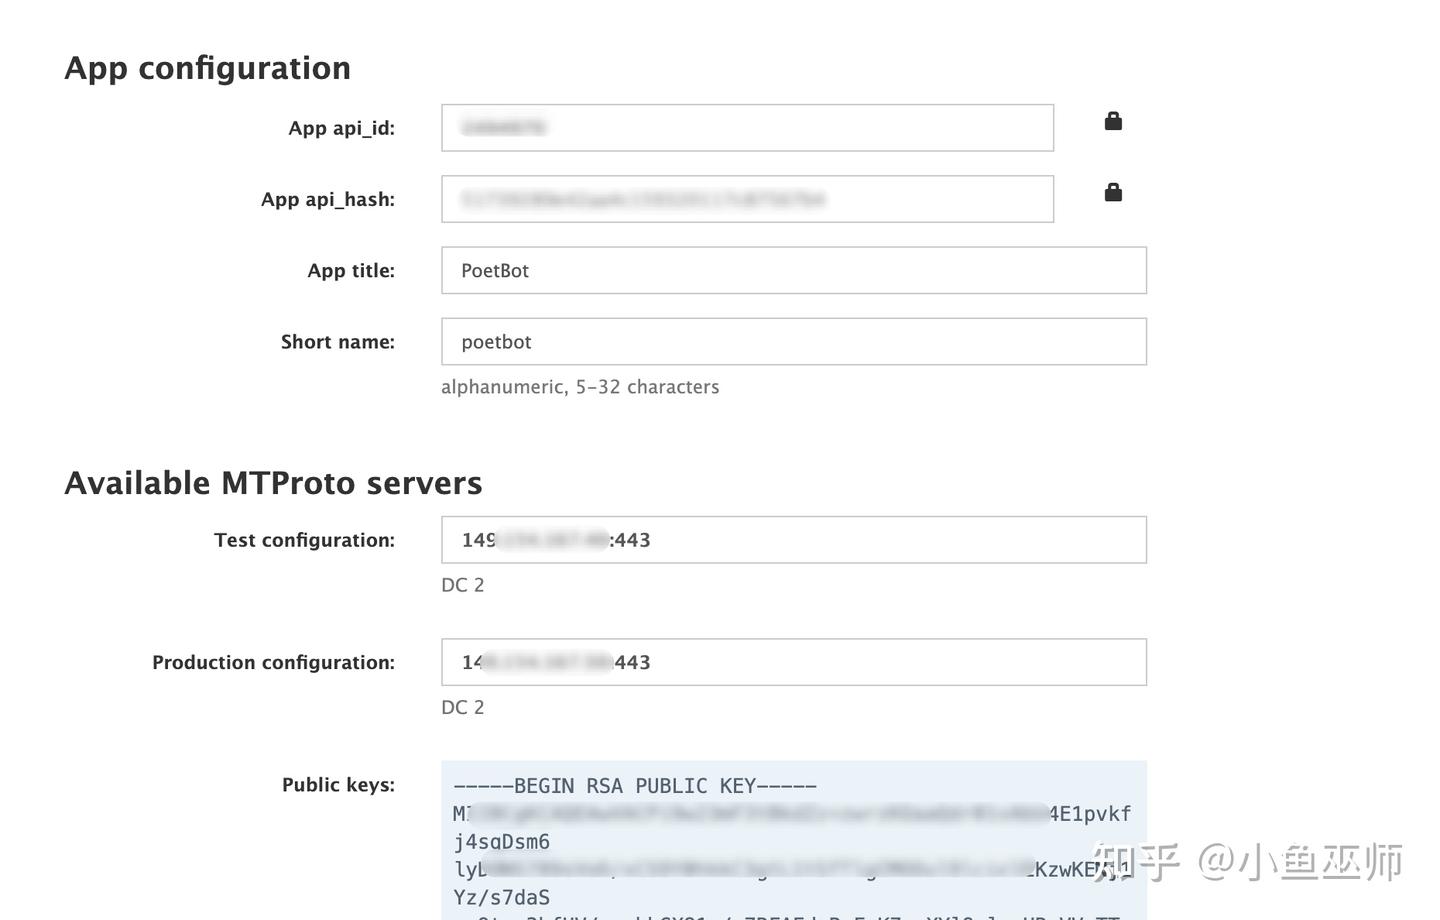The height and width of the screenshot is (920, 1440).
Task: Select the App api_id input field
Action: pyautogui.click(x=746, y=127)
